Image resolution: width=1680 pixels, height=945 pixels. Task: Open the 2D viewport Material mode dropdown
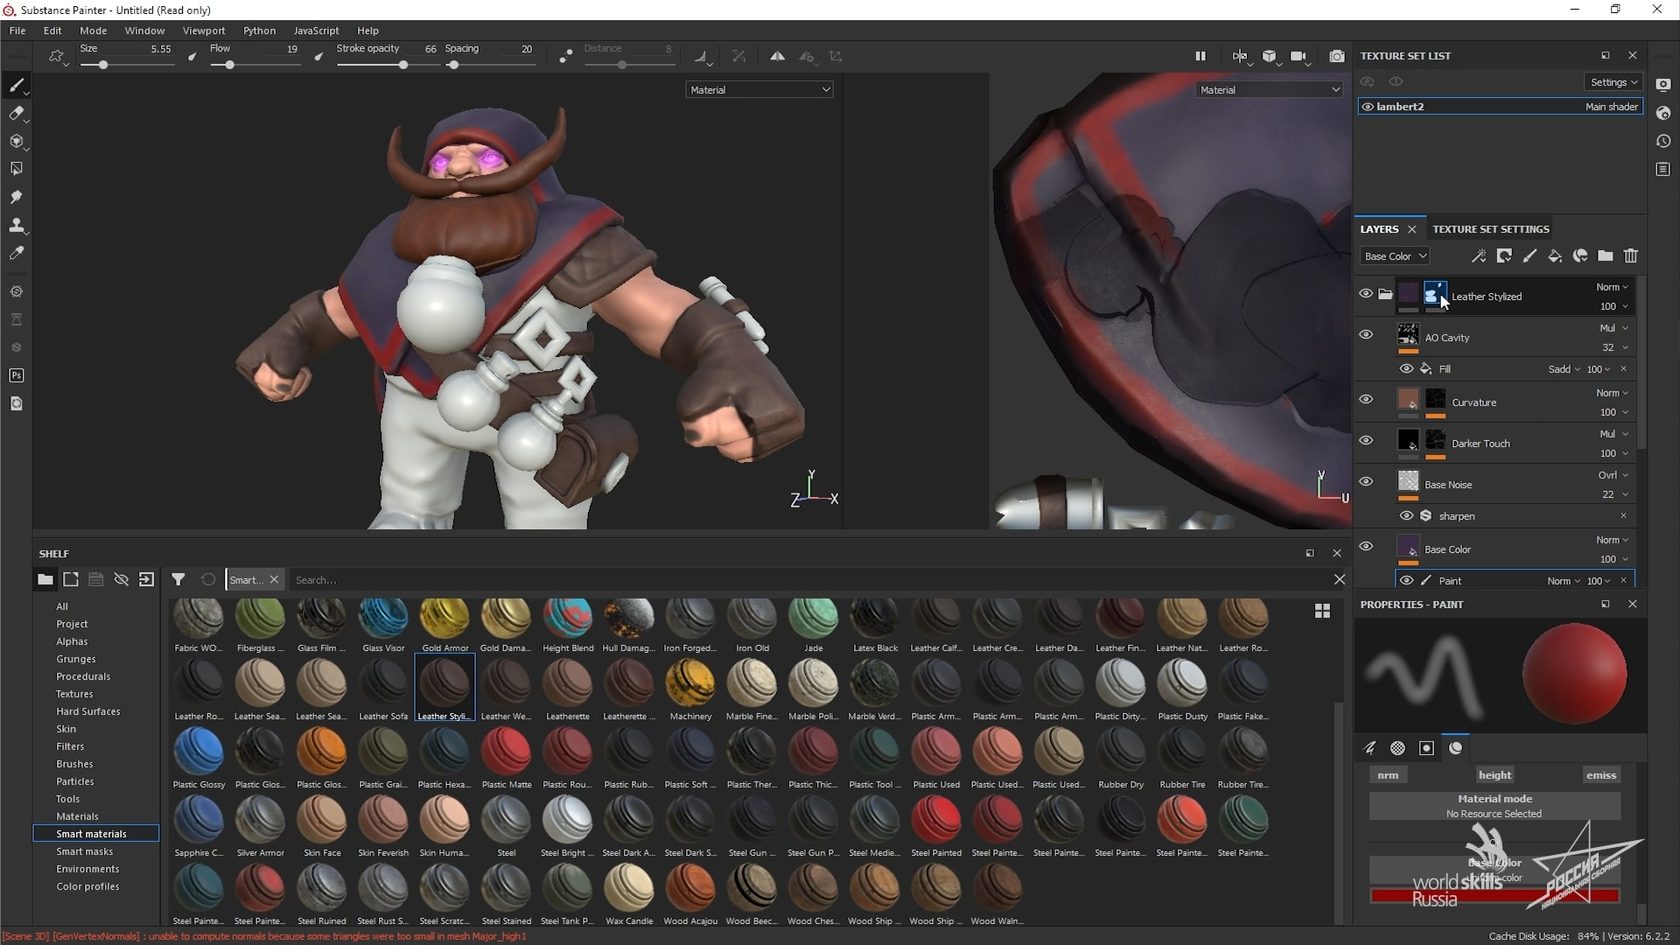tap(1269, 90)
